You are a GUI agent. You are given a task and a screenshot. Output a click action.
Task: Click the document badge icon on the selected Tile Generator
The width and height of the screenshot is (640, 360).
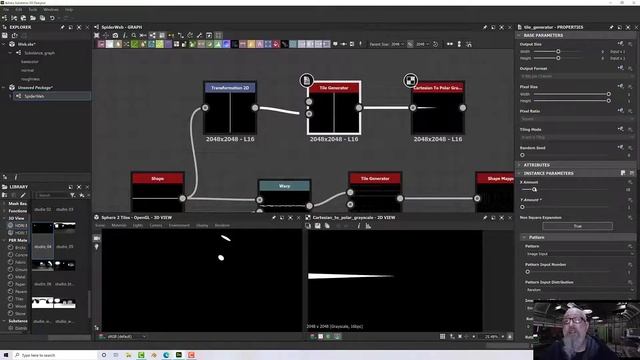point(307,80)
